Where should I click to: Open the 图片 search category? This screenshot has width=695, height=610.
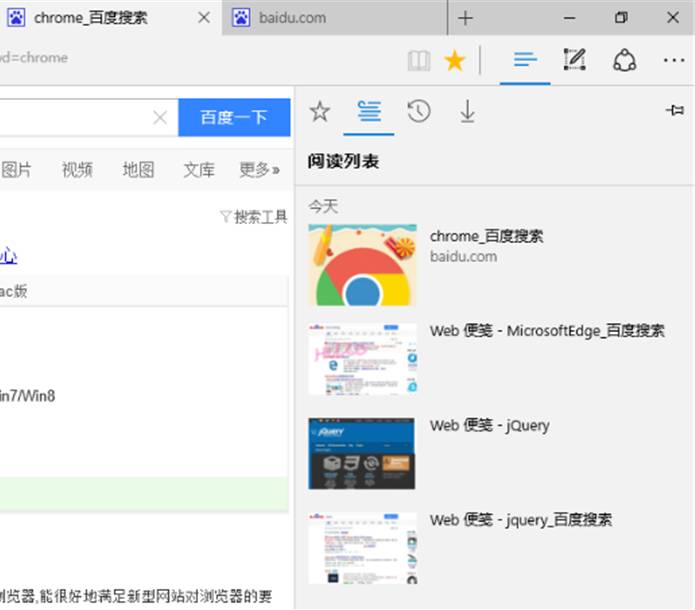[16, 170]
